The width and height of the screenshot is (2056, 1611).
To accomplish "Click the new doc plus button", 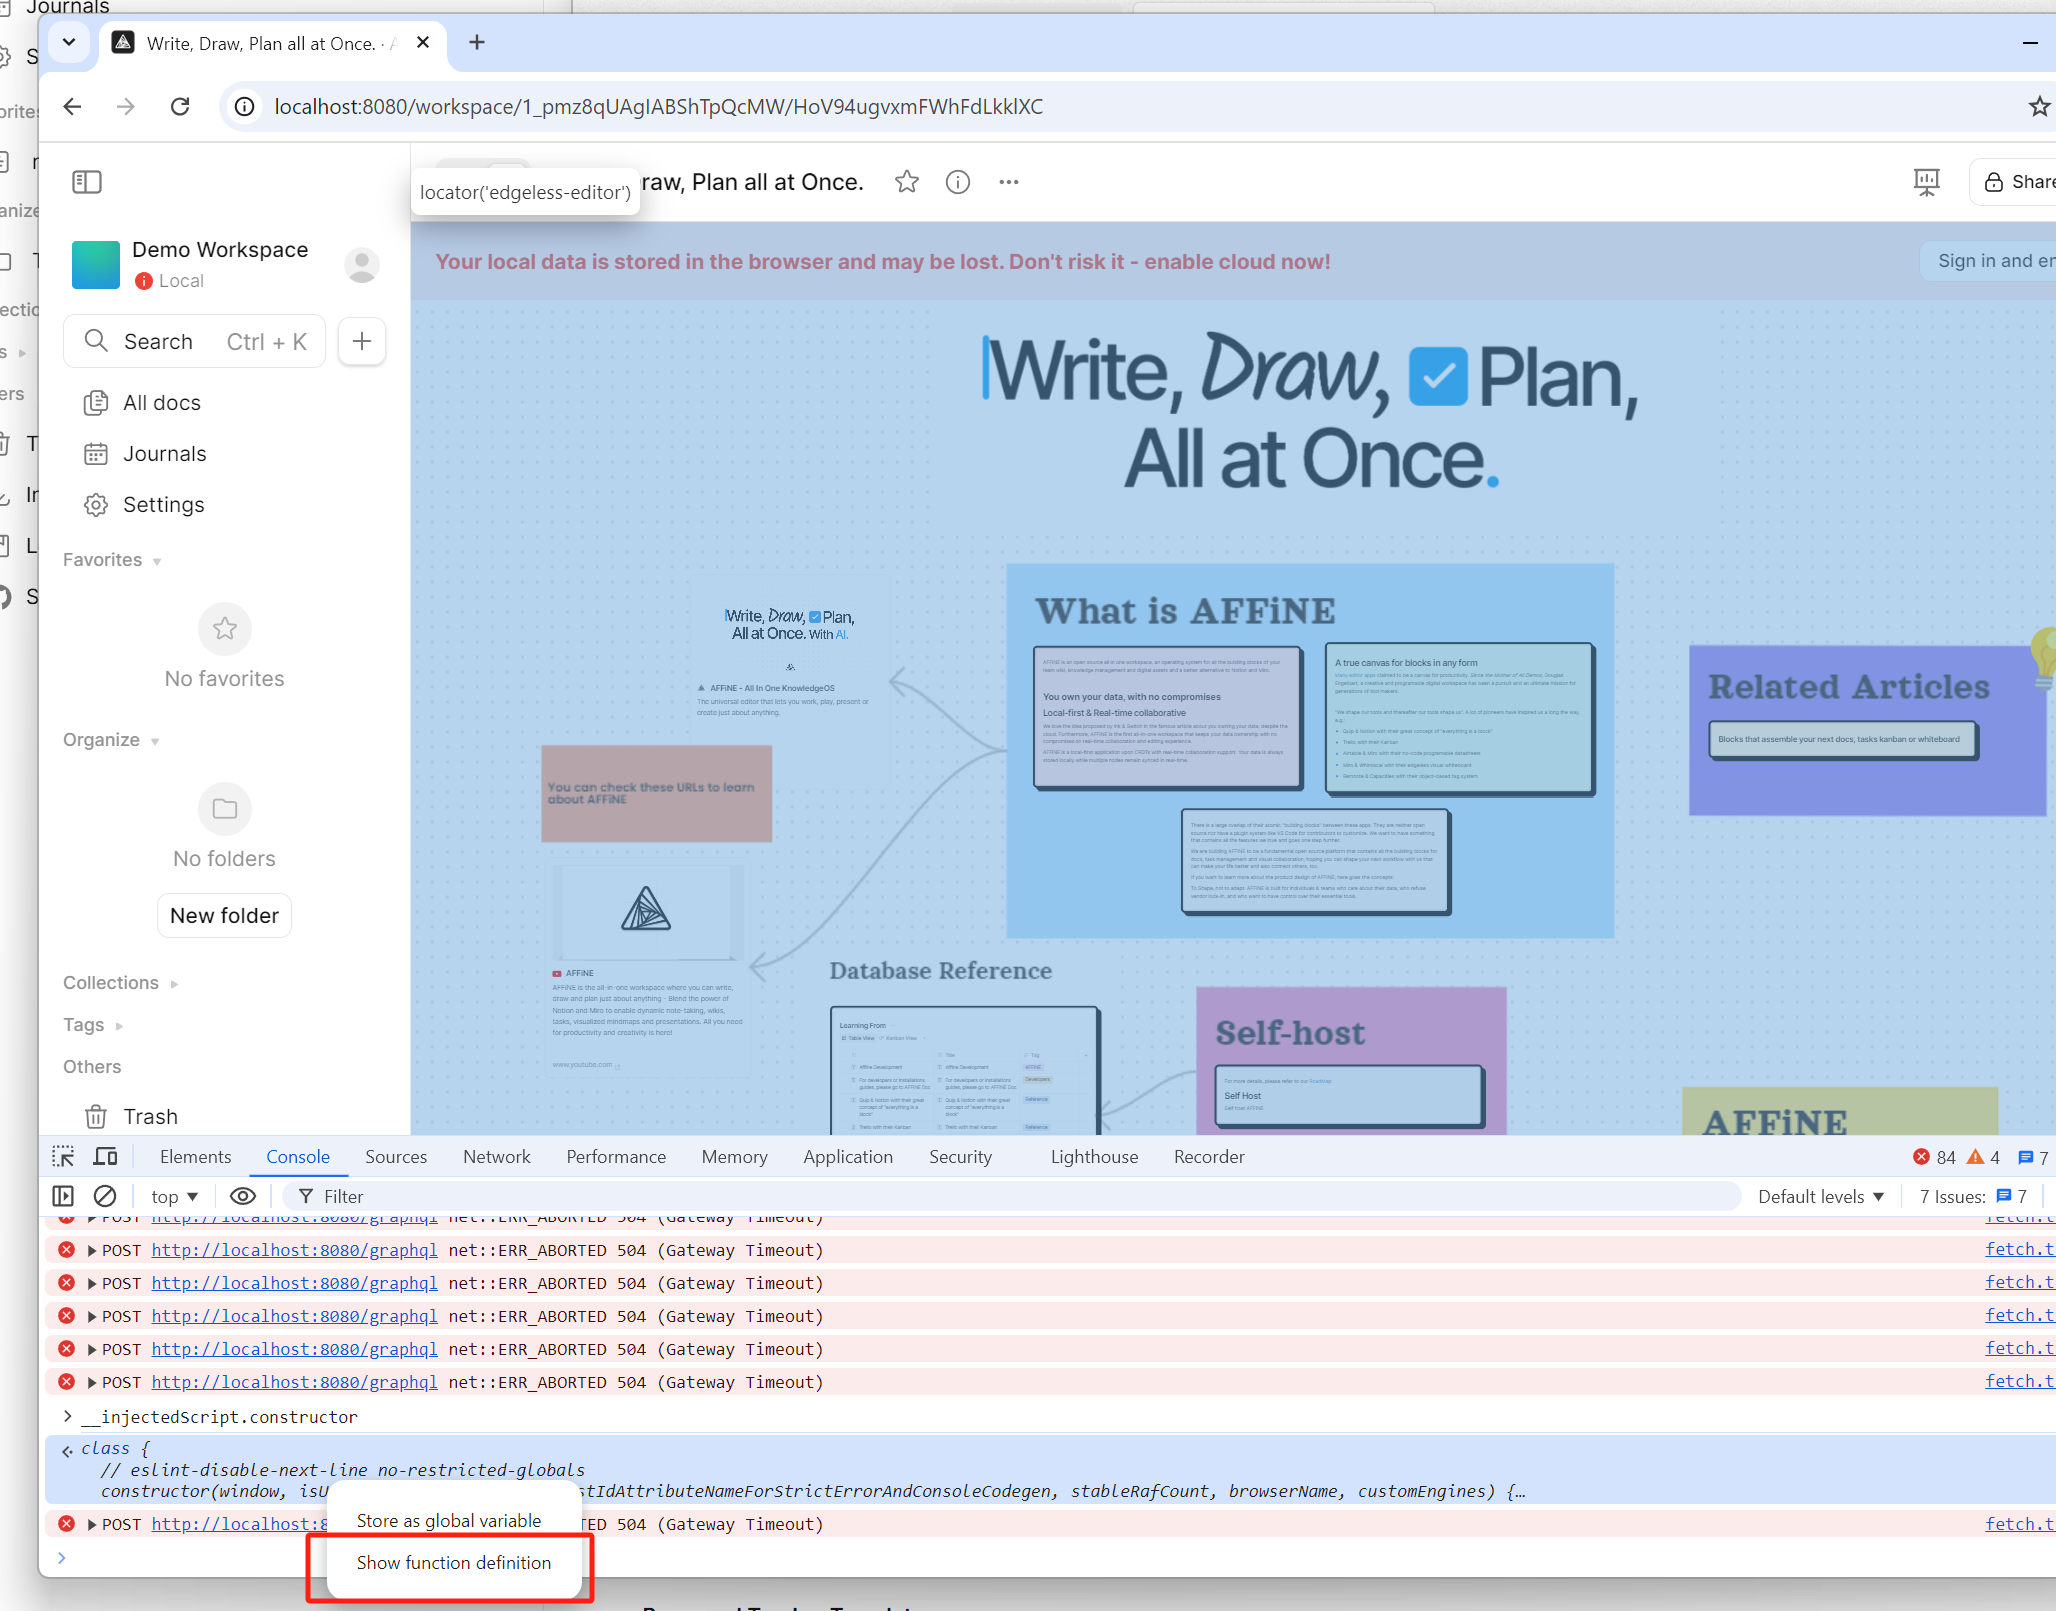I will (x=362, y=341).
